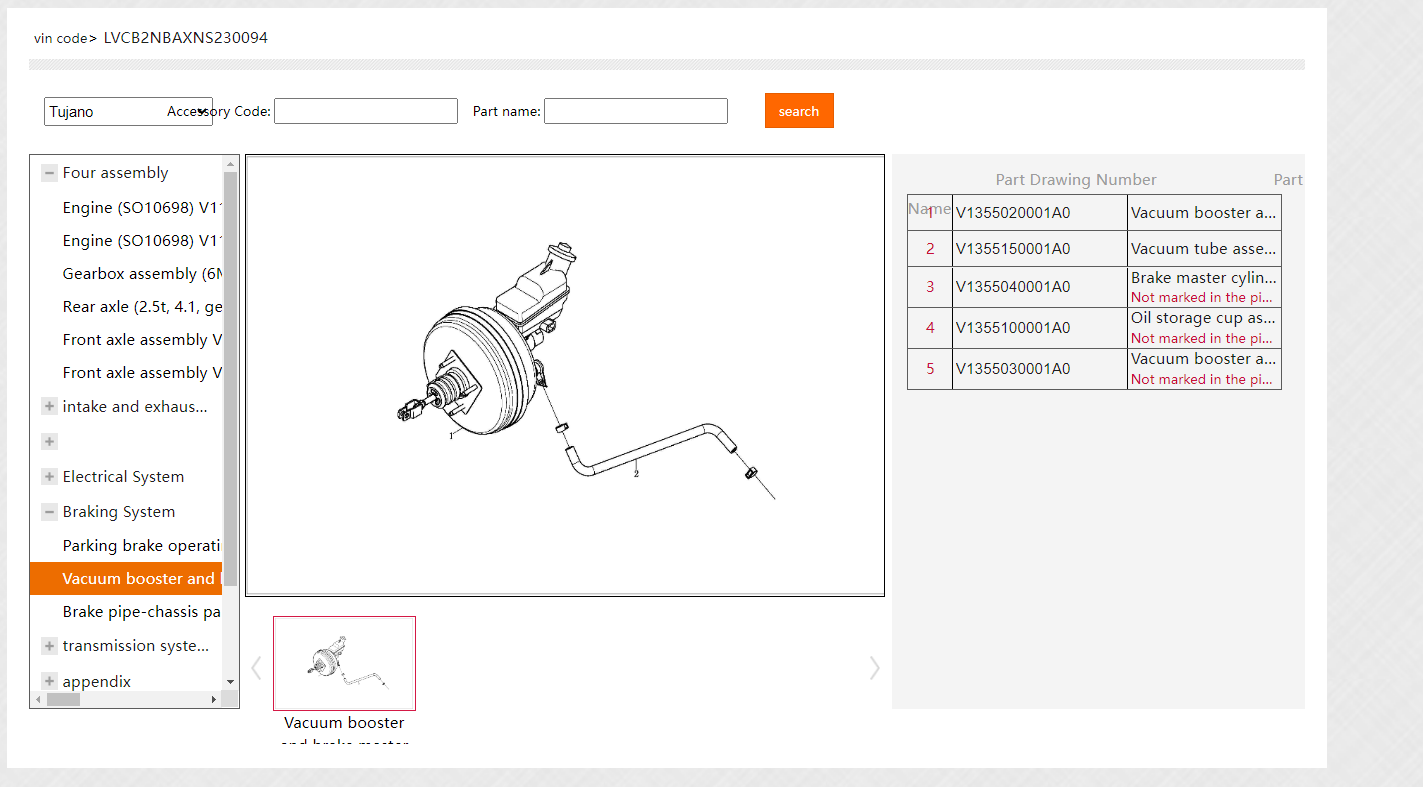Viewport: 1423px width, 787px height.
Task: Click the tree horizontal scroll right arrow
Action: [x=214, y=700]
